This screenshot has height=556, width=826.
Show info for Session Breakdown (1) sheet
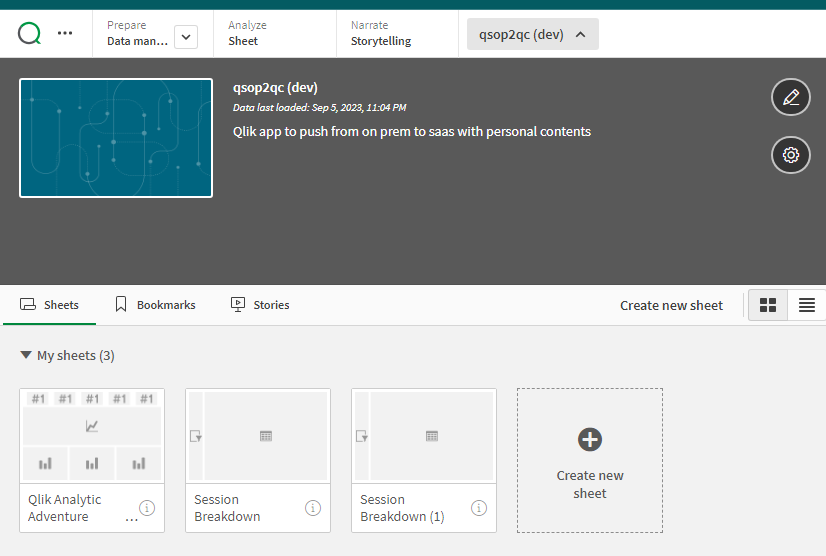tap(479, 508)
